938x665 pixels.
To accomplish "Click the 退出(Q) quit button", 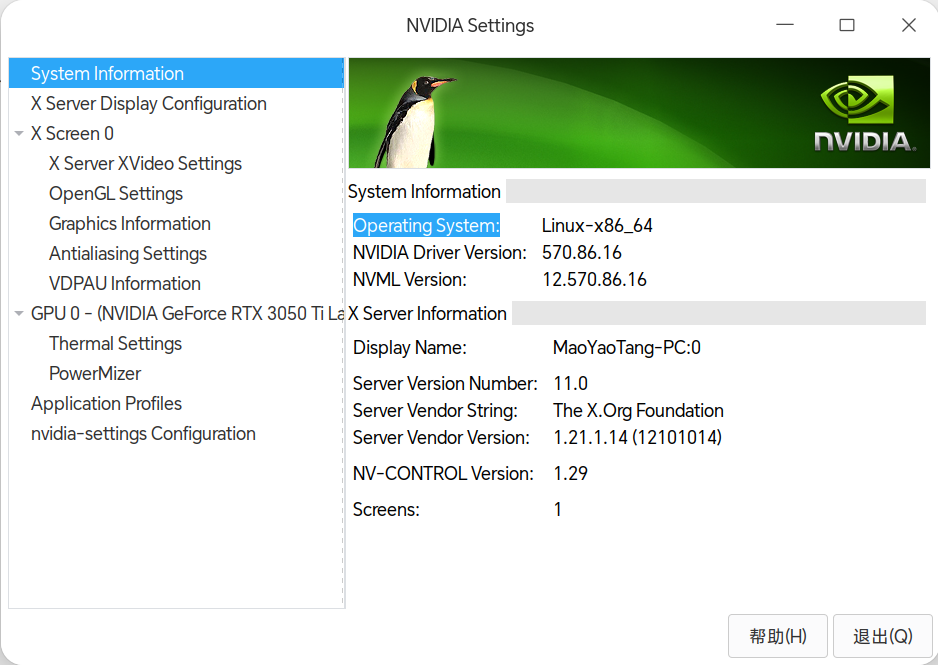I will (x=882, y=636).
